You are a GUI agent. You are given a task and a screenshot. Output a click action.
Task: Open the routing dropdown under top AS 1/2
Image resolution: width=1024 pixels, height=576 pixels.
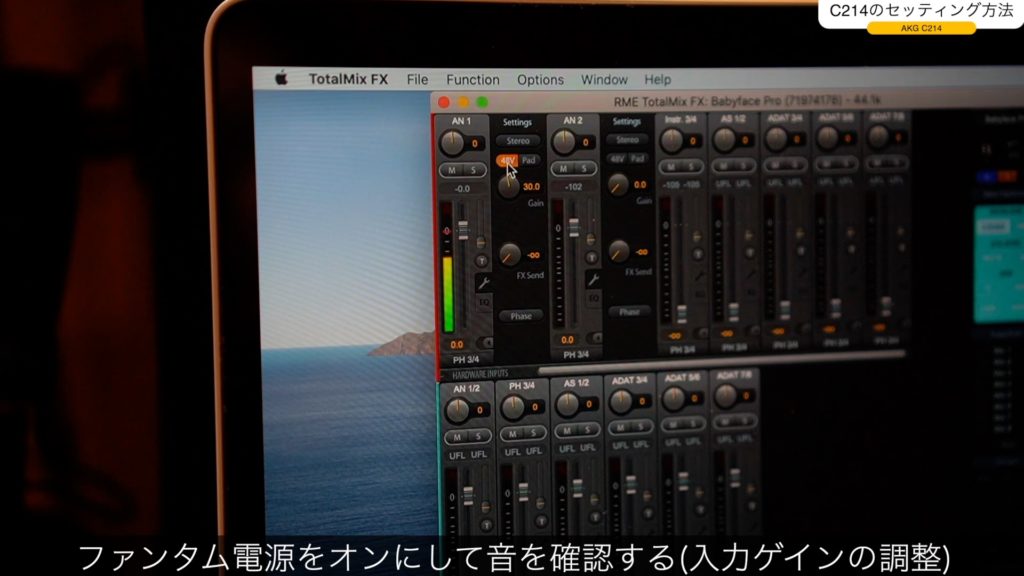coord(735,347)
